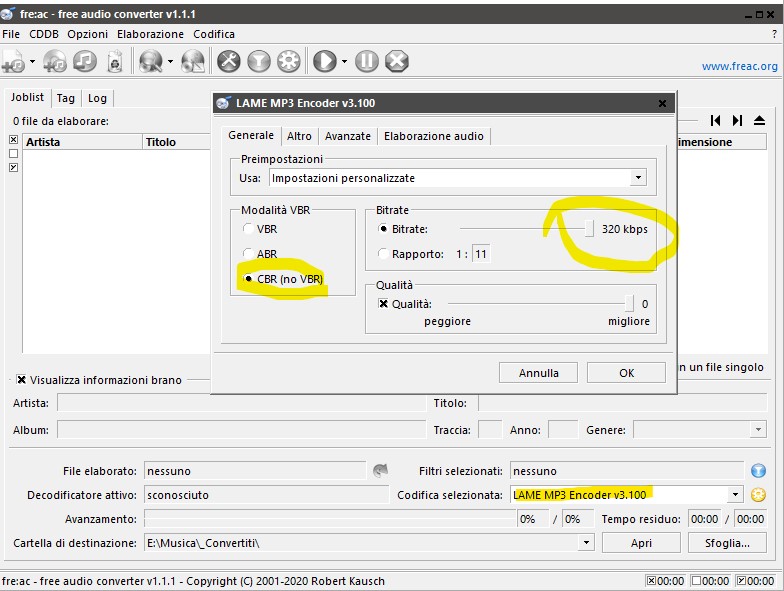Open general settings wrench icon
Screen dimensions: 784x591
click(x=228, y=62)
